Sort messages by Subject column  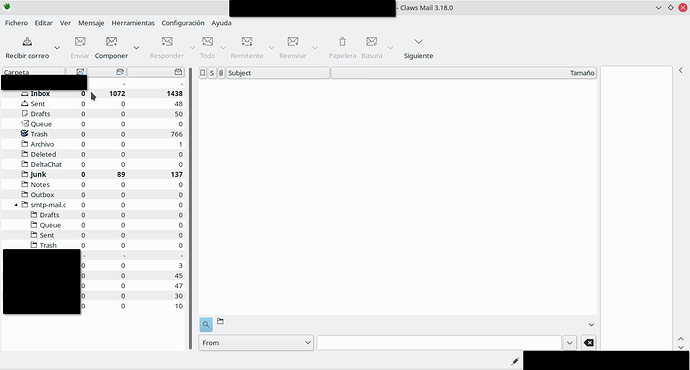coord(278,73)
